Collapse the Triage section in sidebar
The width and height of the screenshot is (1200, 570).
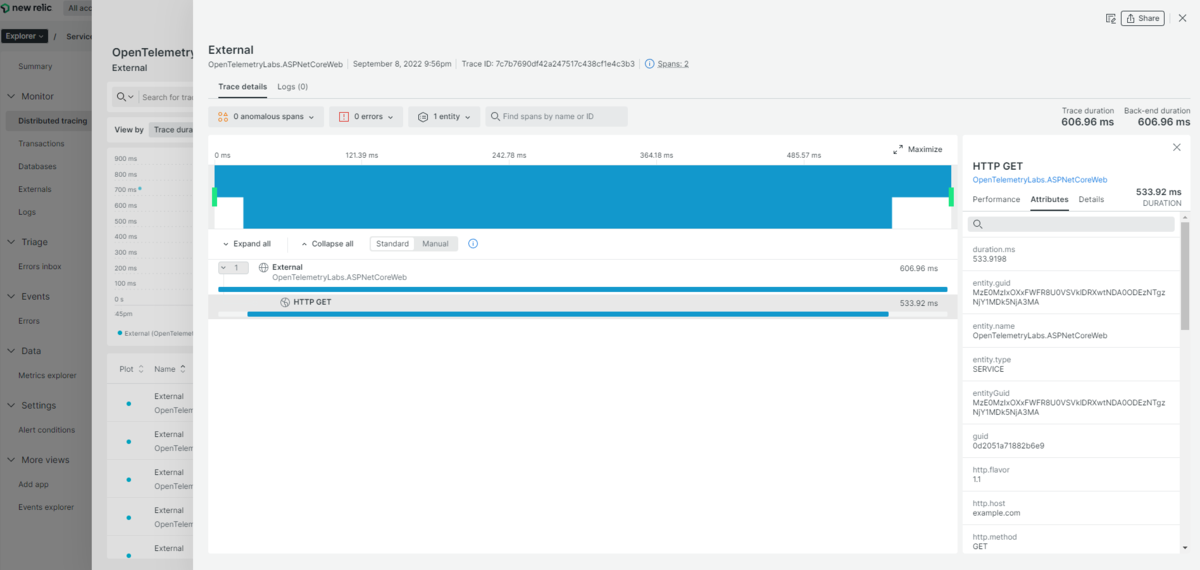pos(10,242)
